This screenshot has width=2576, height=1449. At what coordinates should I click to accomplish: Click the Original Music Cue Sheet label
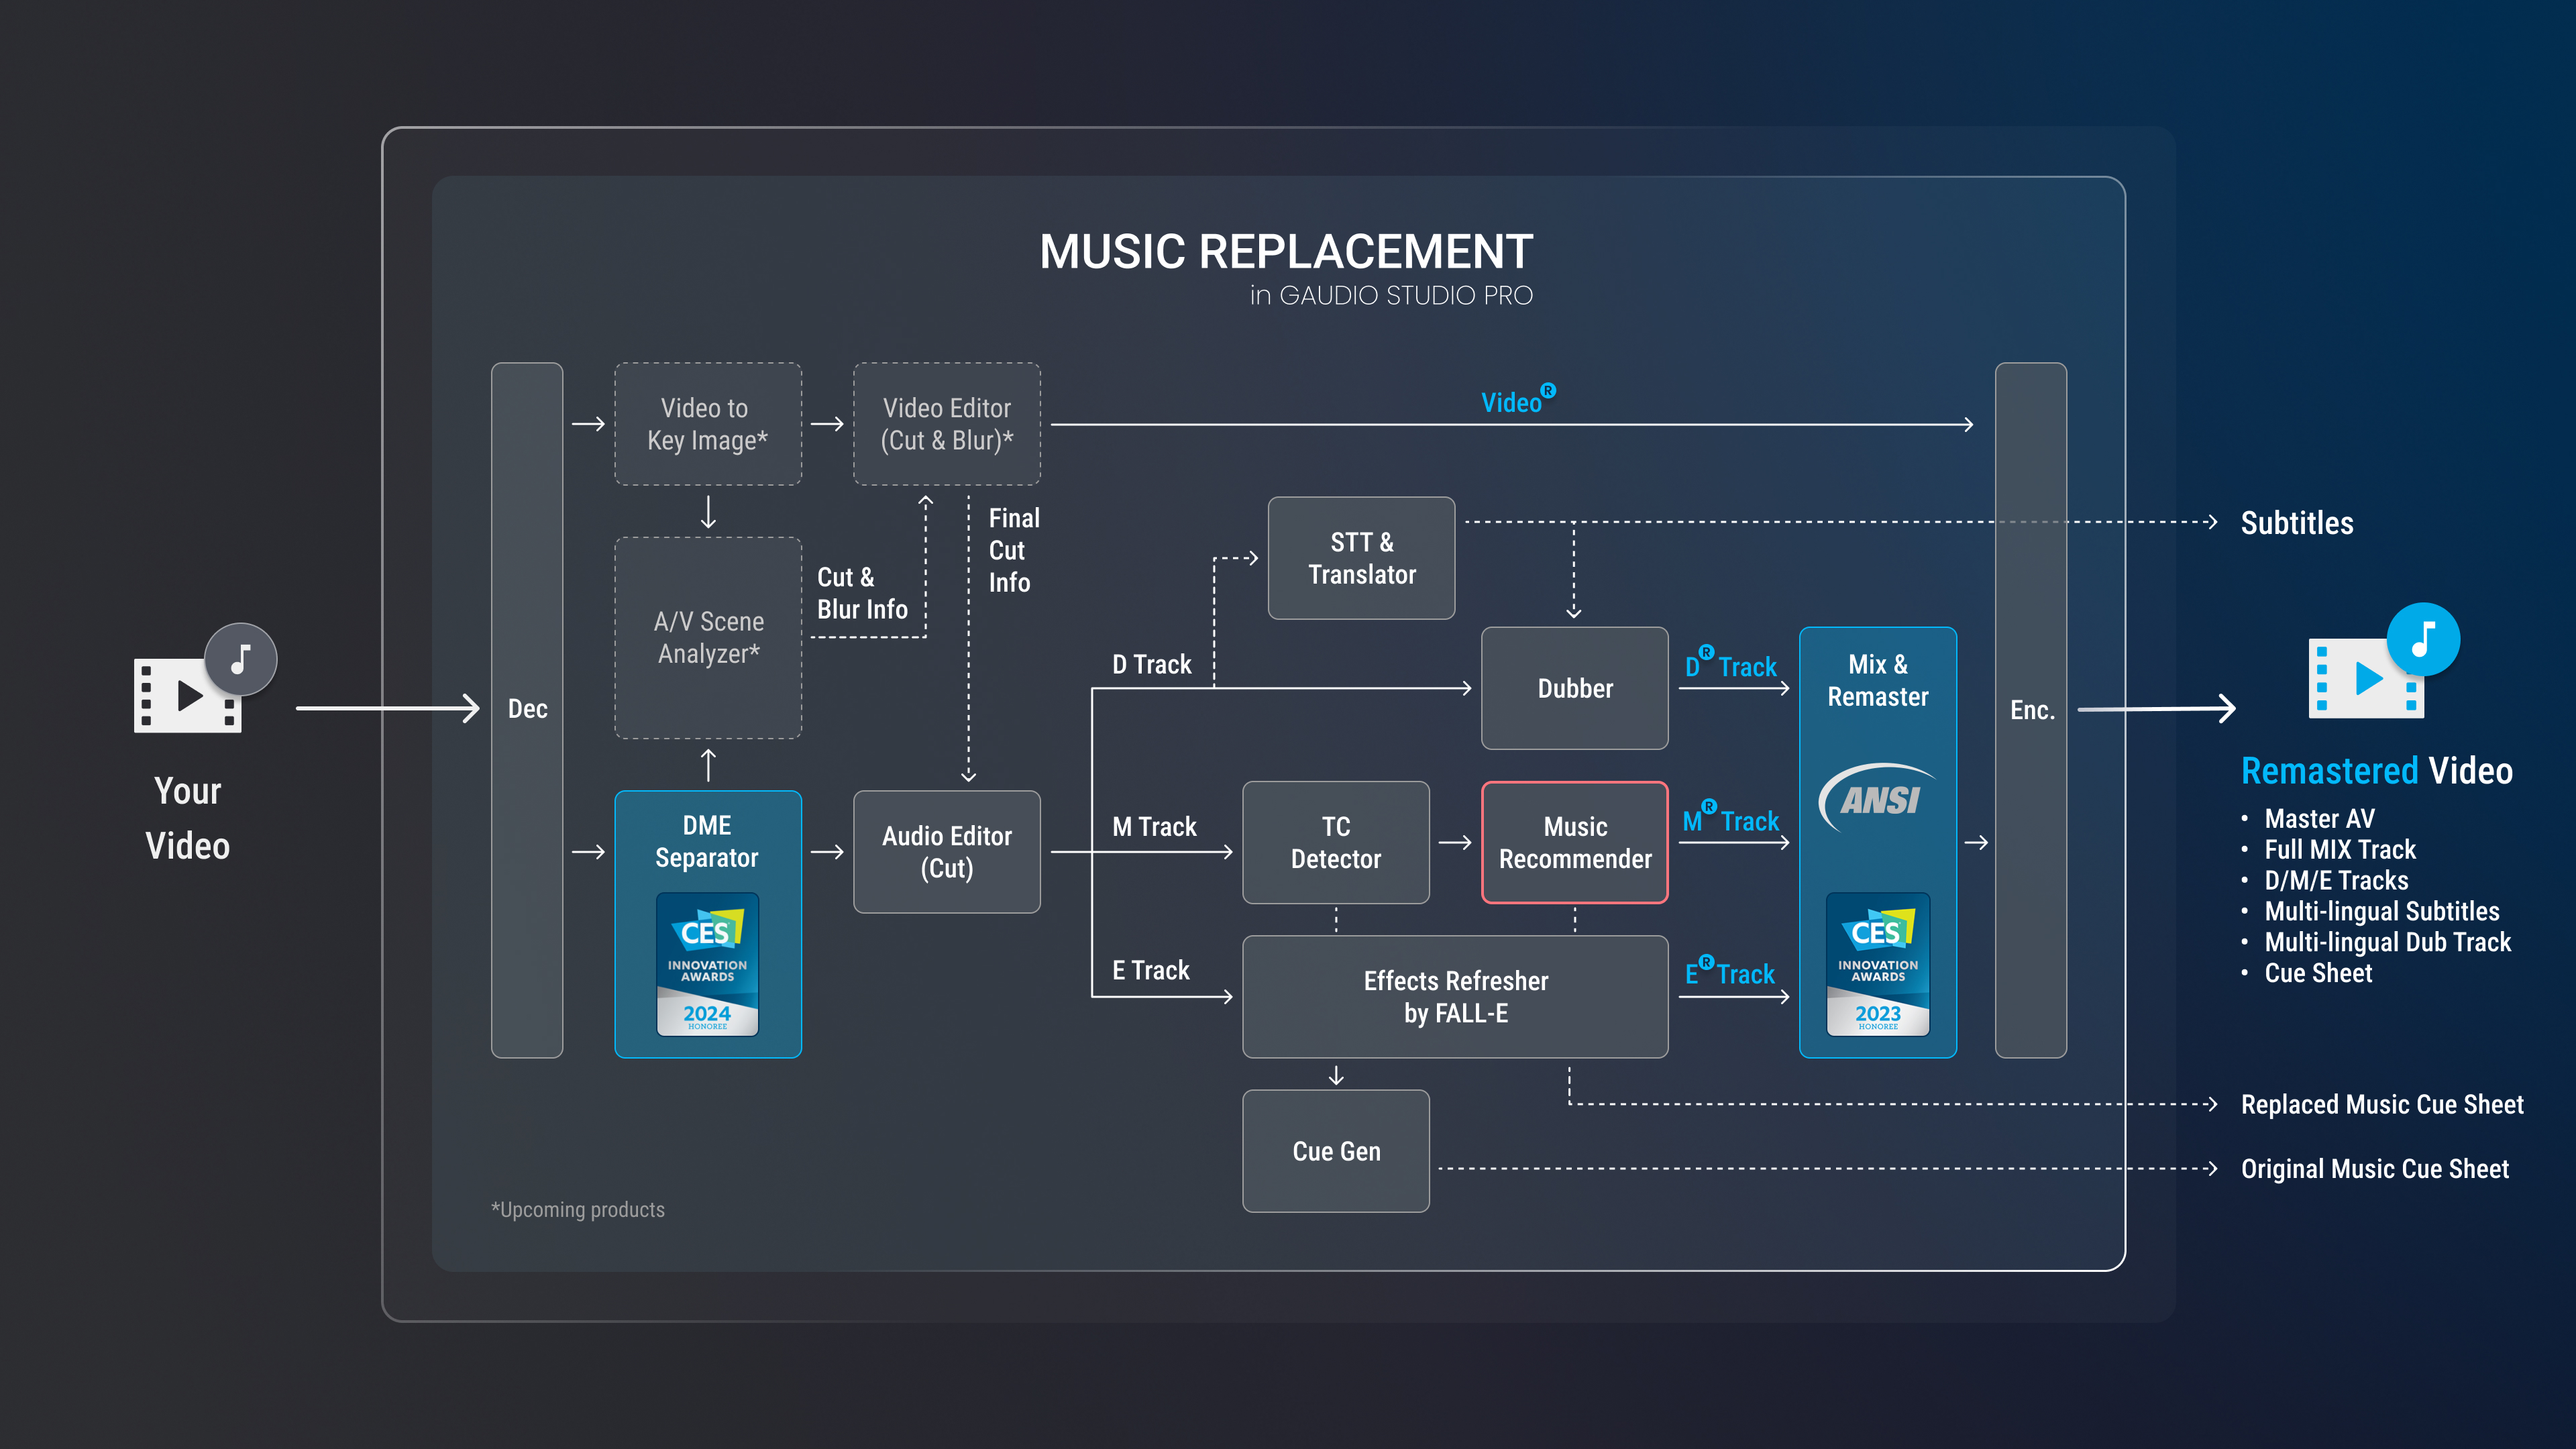2375,1169
